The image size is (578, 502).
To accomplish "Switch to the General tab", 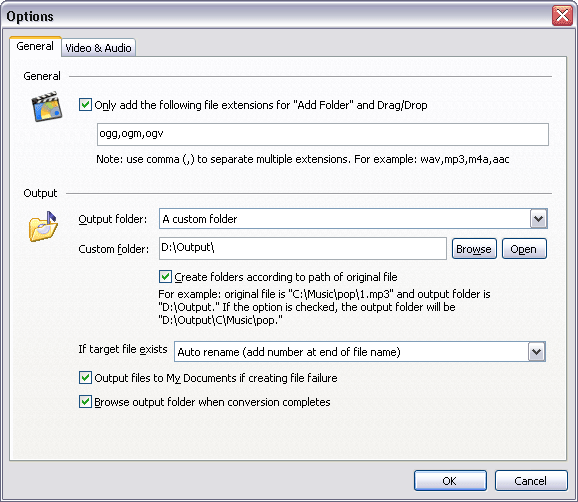I will (x=35, y=46).
